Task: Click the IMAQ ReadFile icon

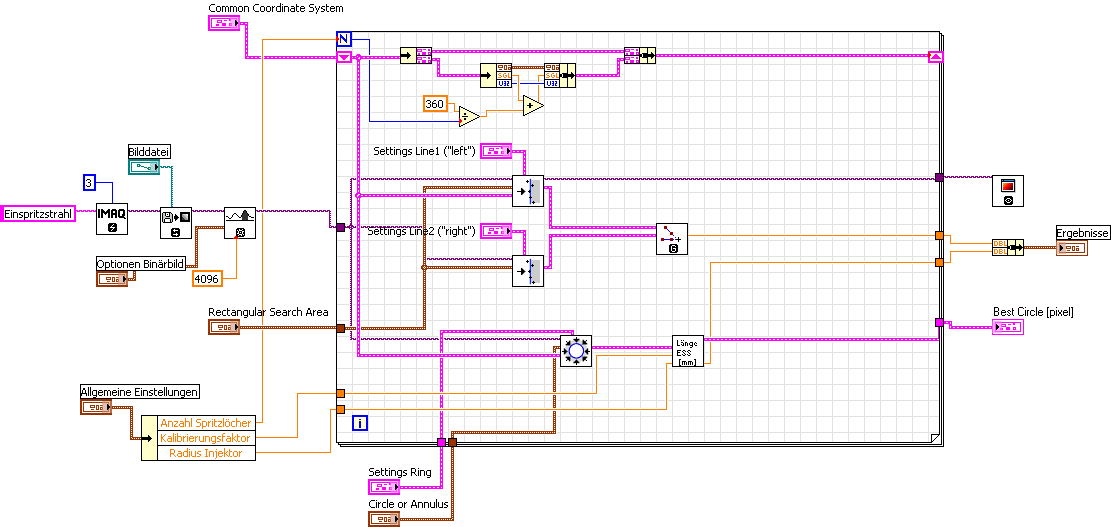Action: click(176, 222)
